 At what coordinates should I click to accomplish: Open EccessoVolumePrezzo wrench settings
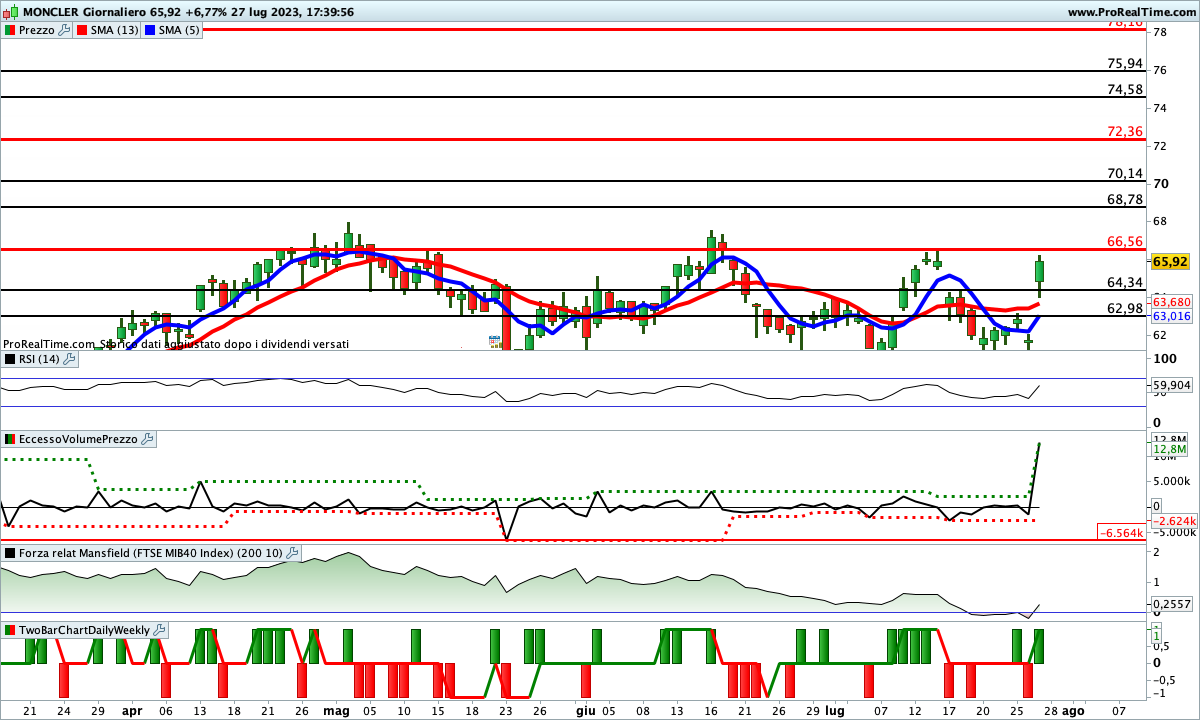(148, 439)
